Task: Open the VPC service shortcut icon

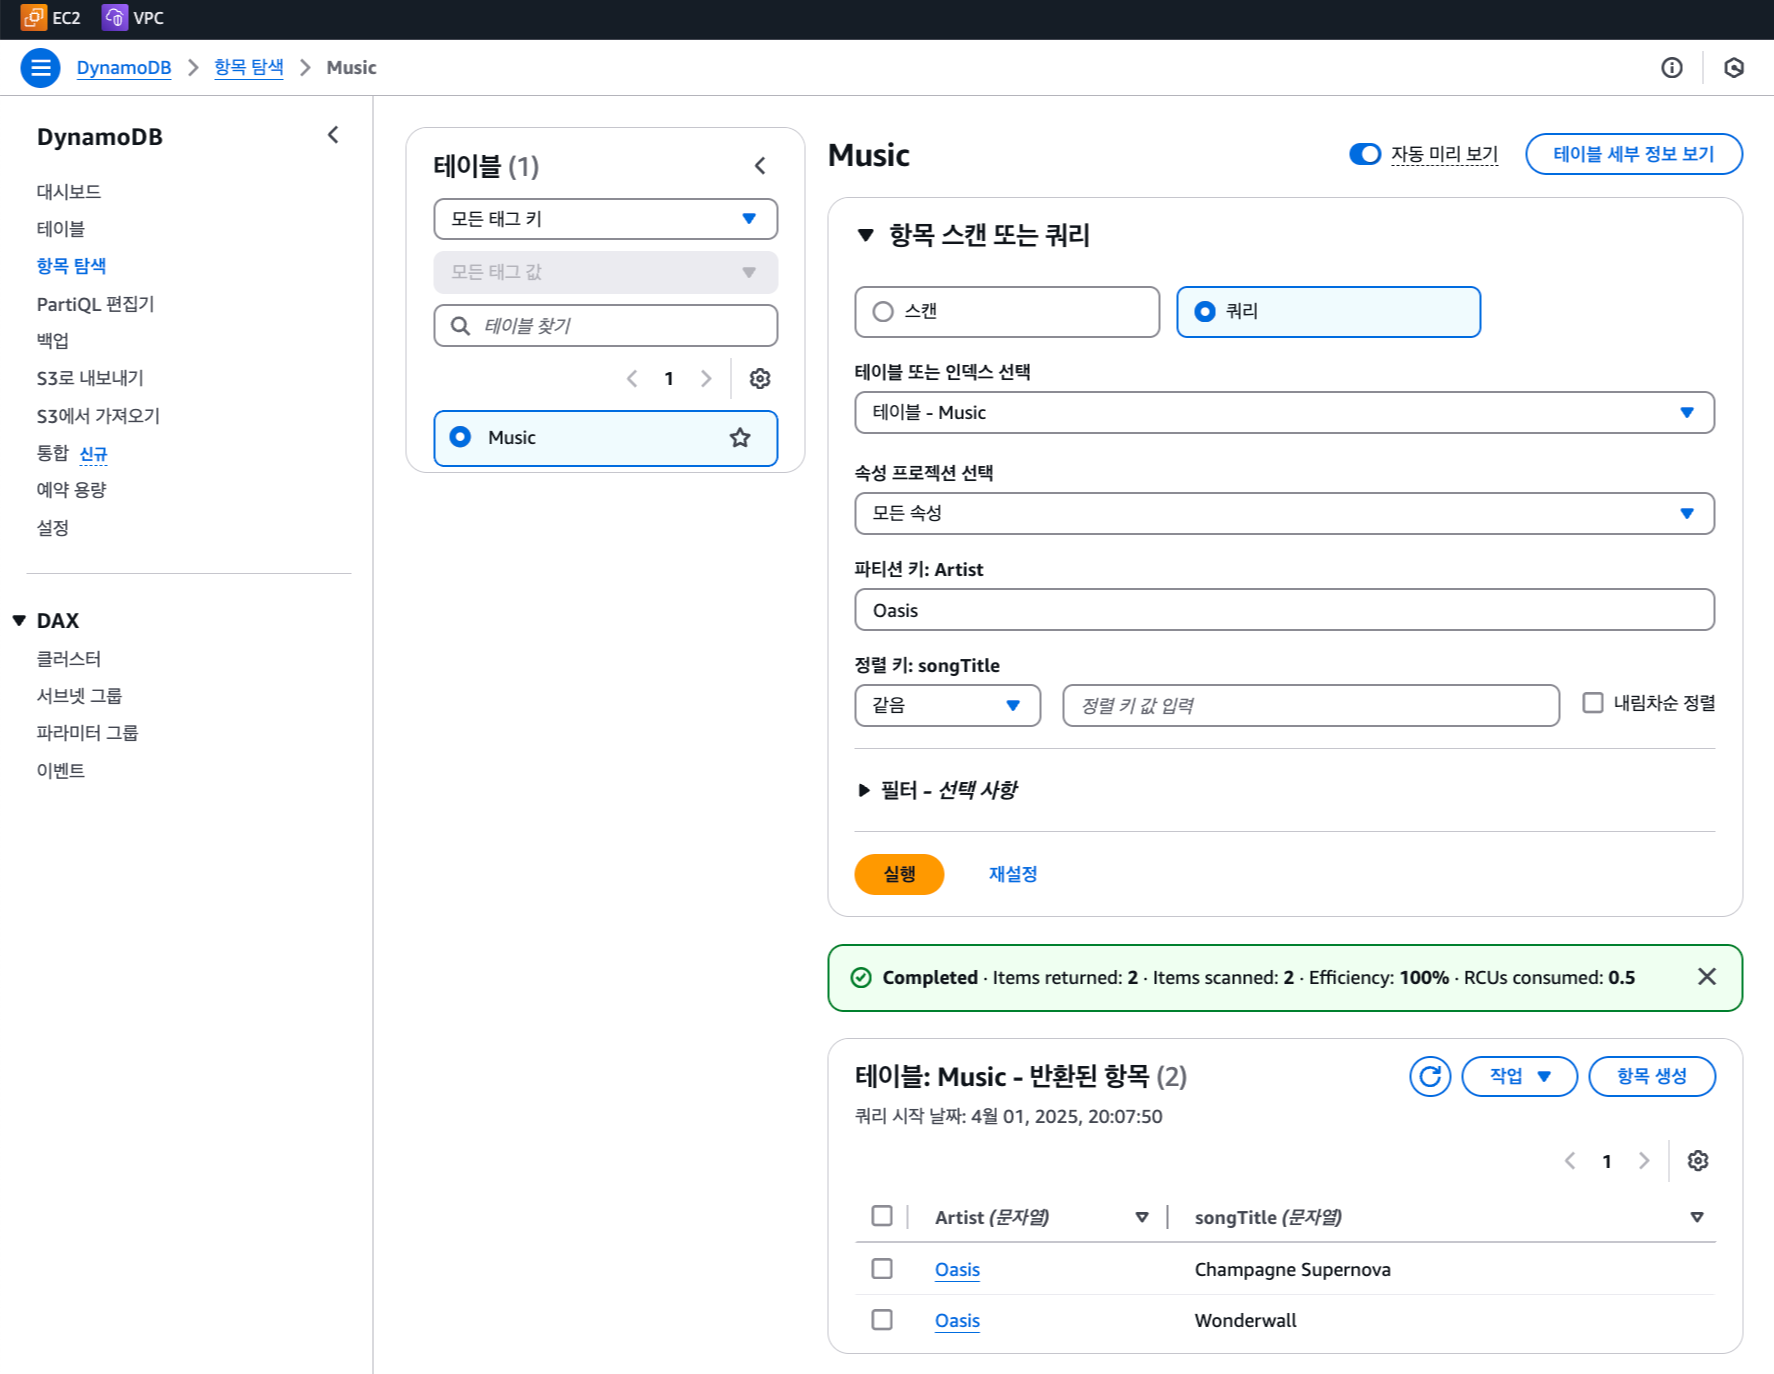Action: coord(115,17)
